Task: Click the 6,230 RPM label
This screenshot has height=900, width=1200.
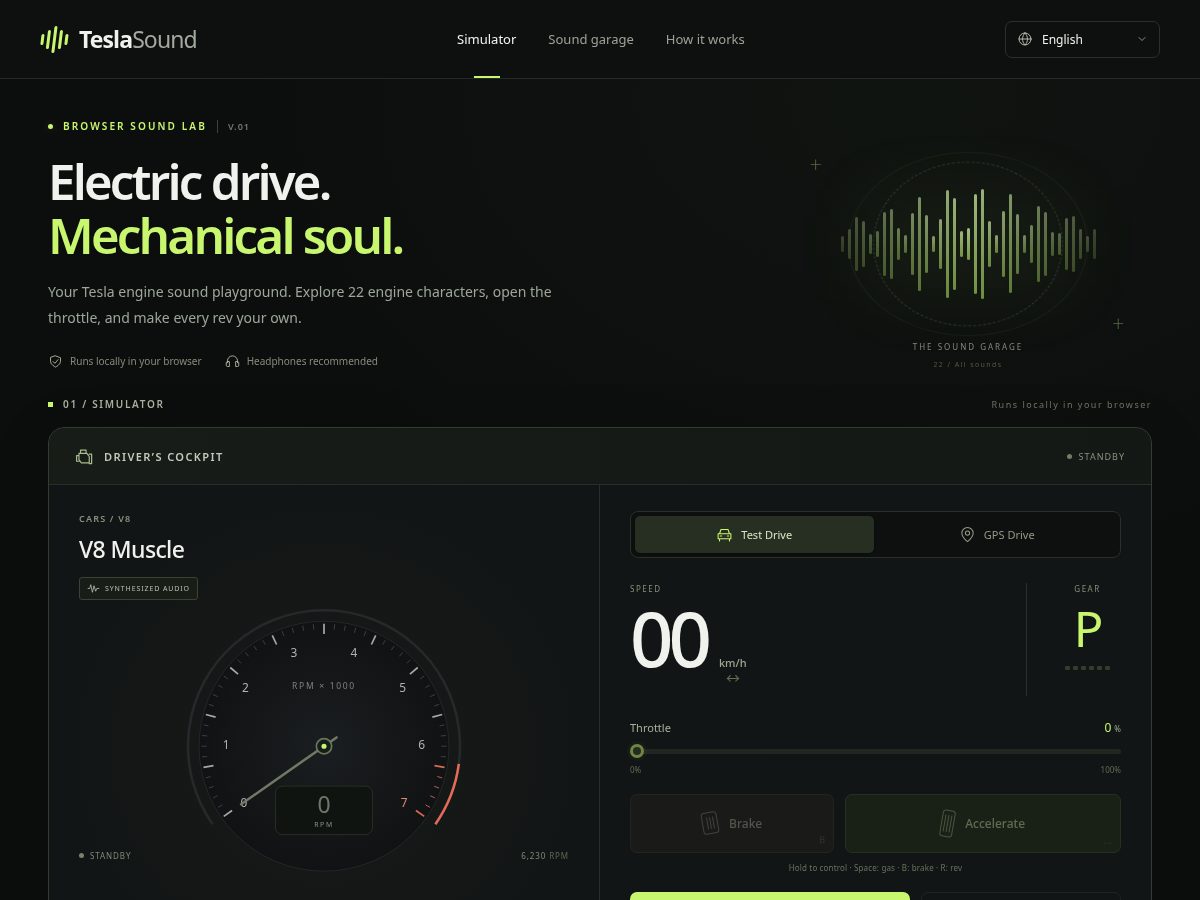Action: pos(545,856)
